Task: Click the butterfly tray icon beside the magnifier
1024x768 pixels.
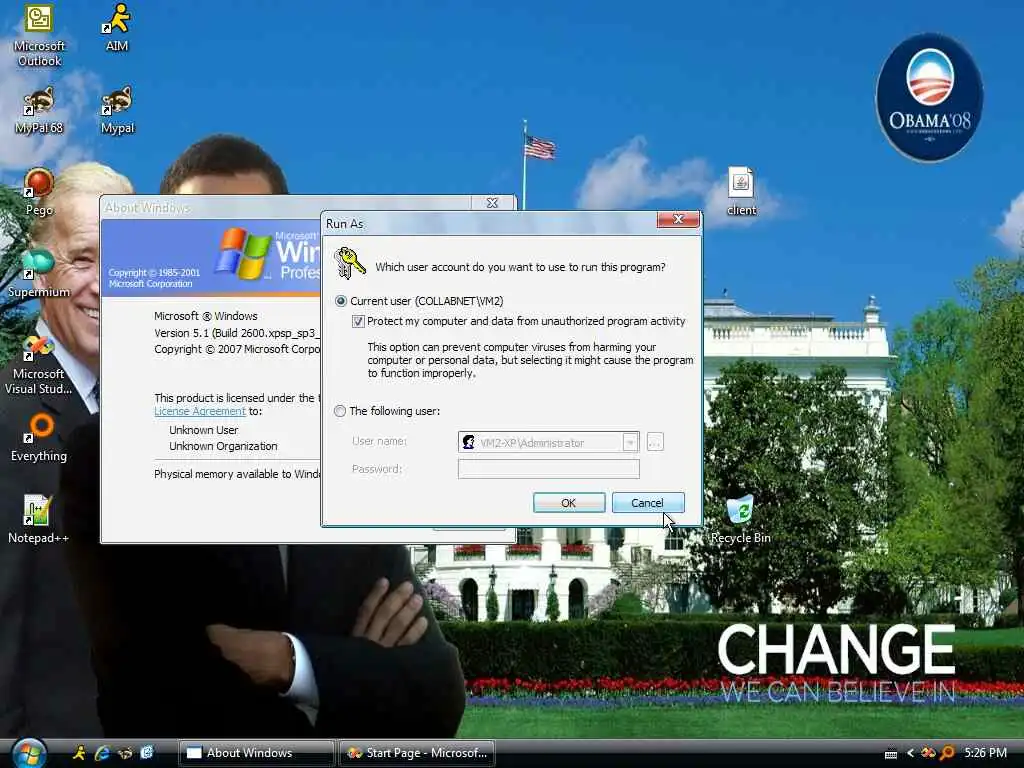Action: 928,753
